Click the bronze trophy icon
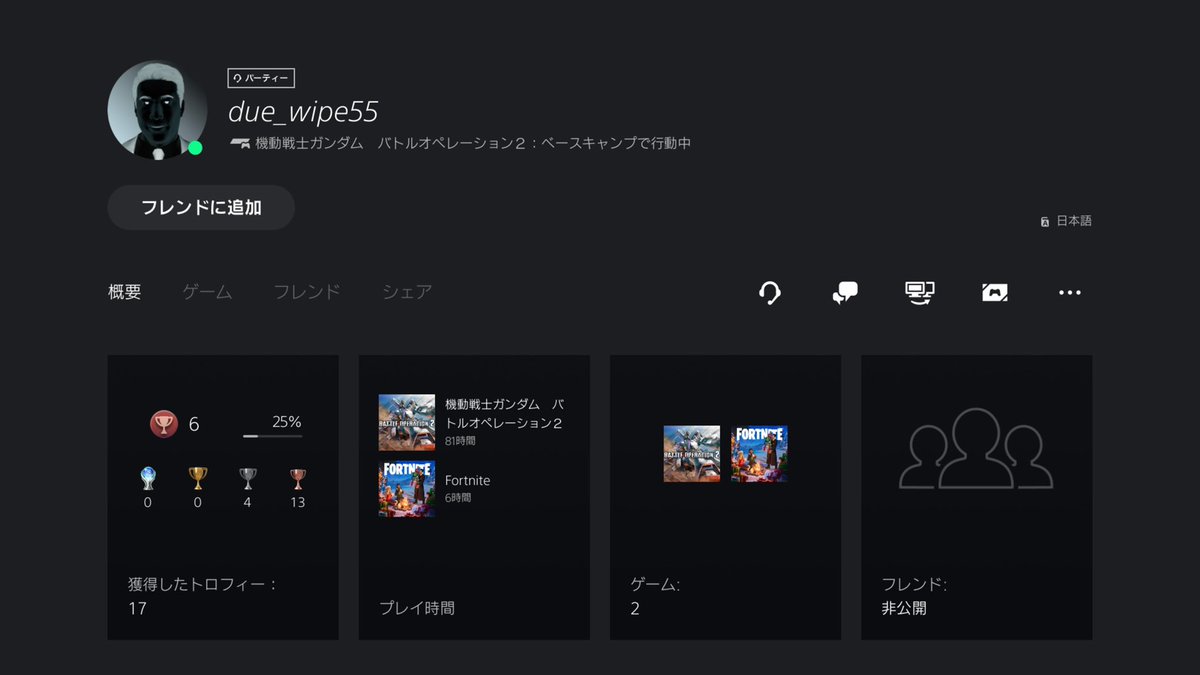Screen dimensions: 1200x675 point(298,479)
